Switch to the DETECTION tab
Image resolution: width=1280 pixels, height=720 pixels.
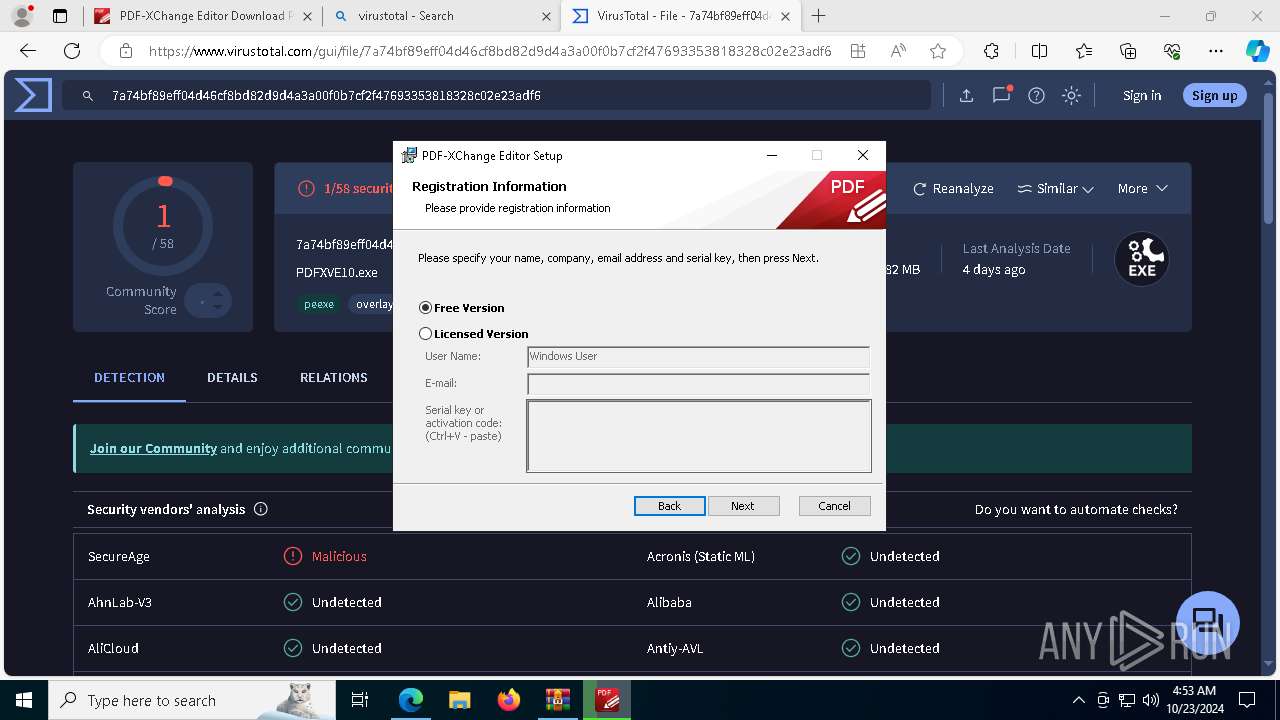(x=129, y=377)
